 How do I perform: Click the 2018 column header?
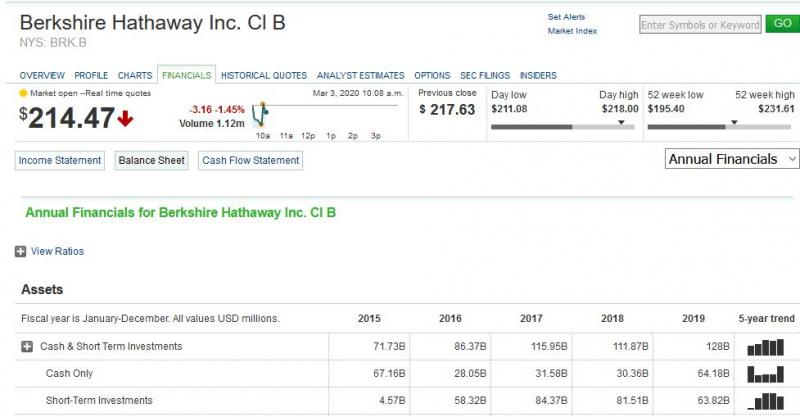coord(612,318)
